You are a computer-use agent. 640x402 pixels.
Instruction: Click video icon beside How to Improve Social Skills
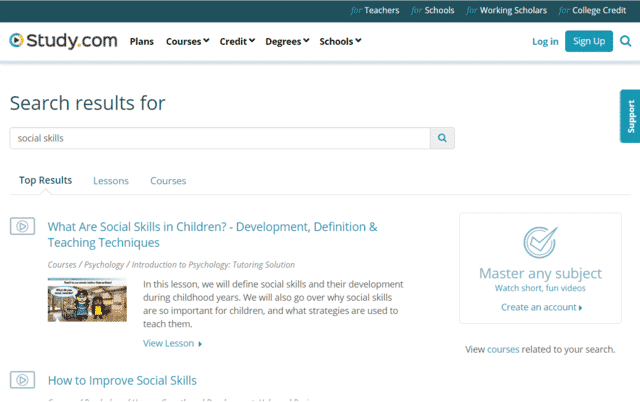(x=22, y=380)
